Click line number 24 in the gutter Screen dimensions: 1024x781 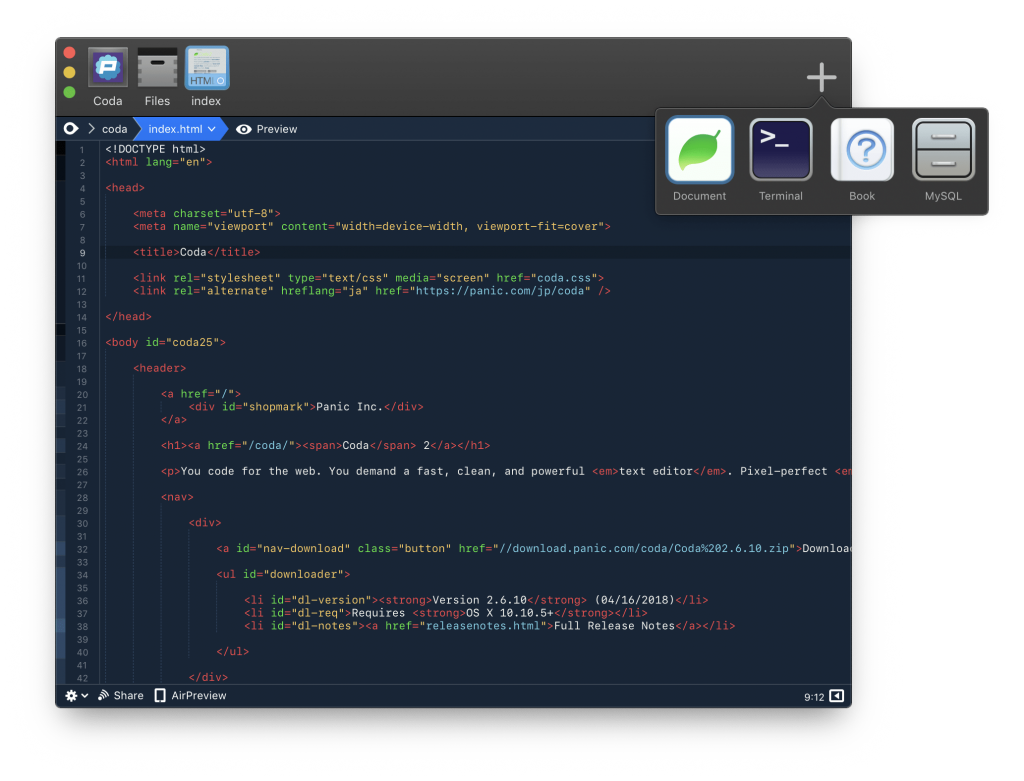82,447
